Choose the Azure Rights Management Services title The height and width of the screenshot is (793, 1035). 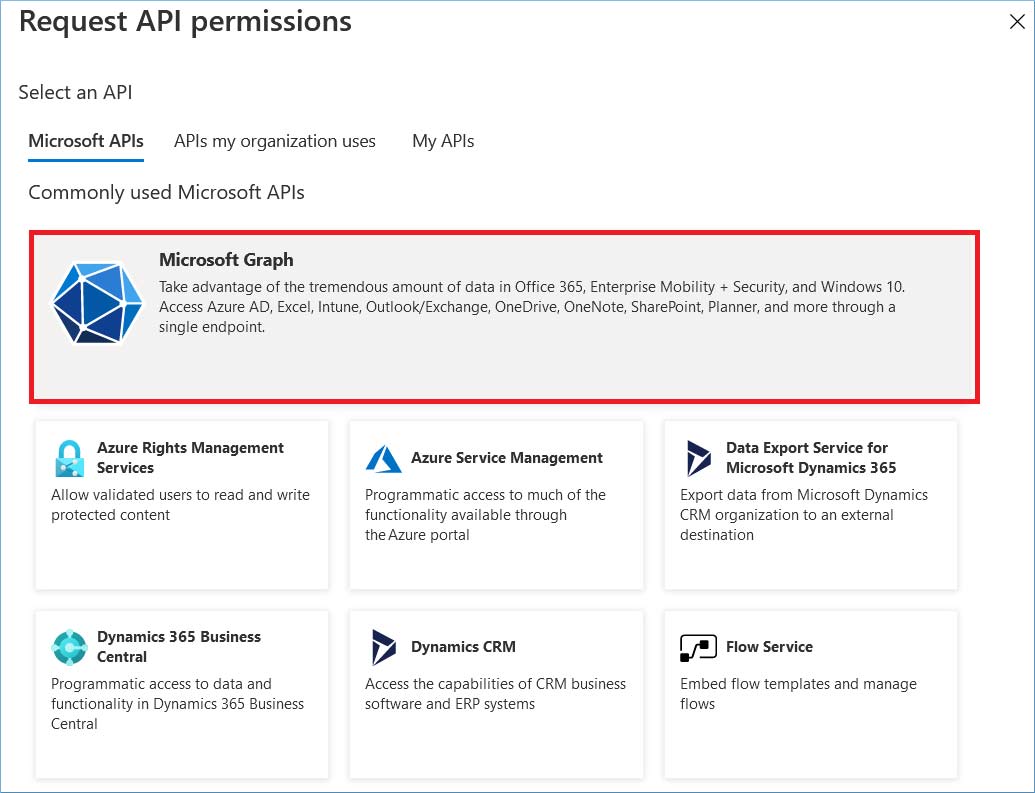(x=190, y=458)
